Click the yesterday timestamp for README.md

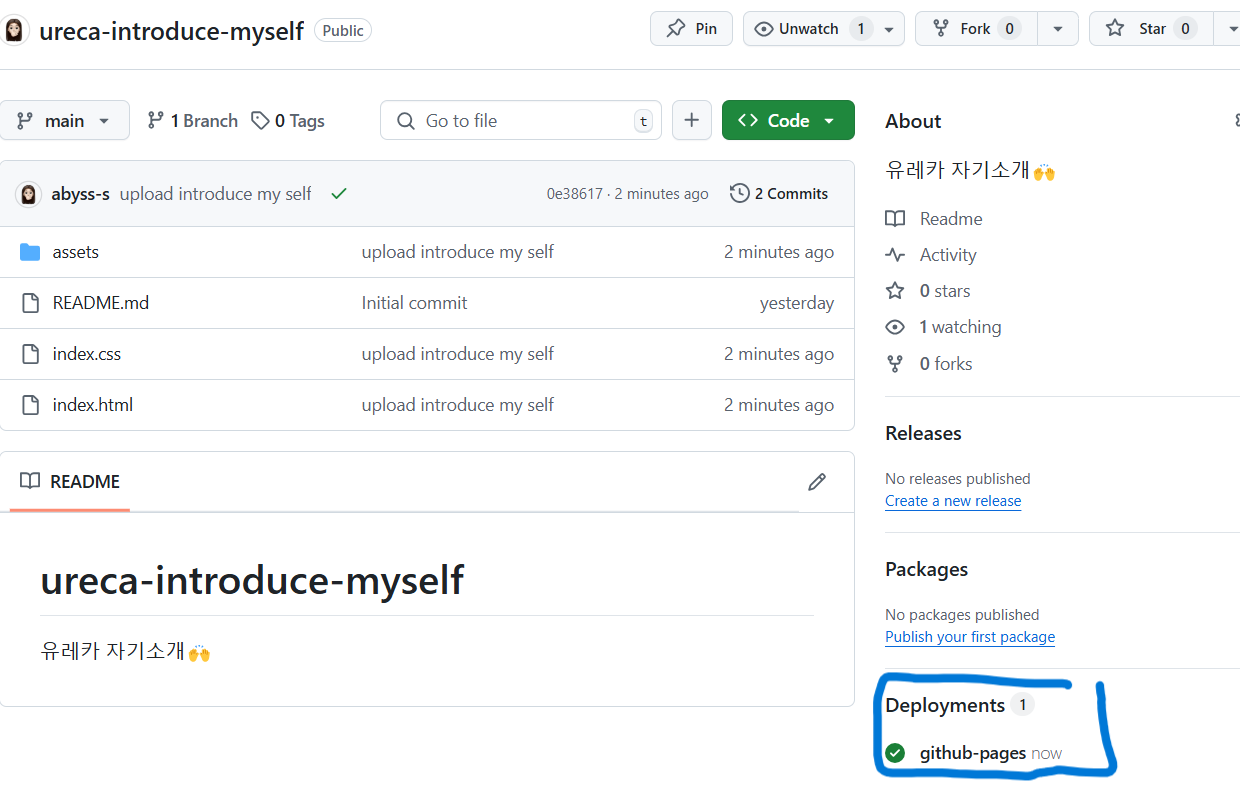[797, 303]
